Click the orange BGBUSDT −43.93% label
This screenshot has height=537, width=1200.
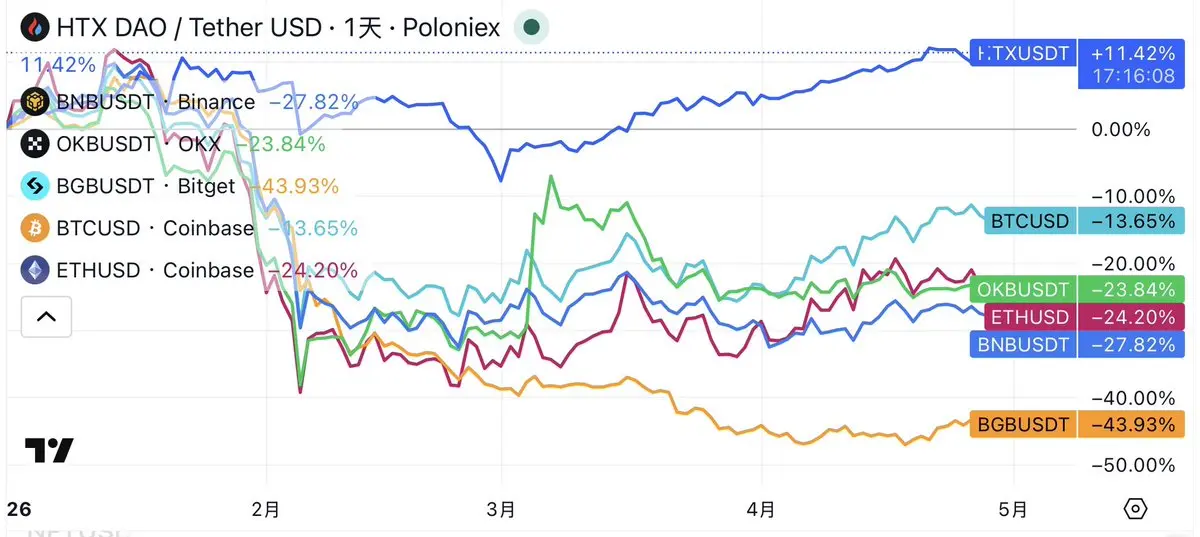tap(1074, 424)
